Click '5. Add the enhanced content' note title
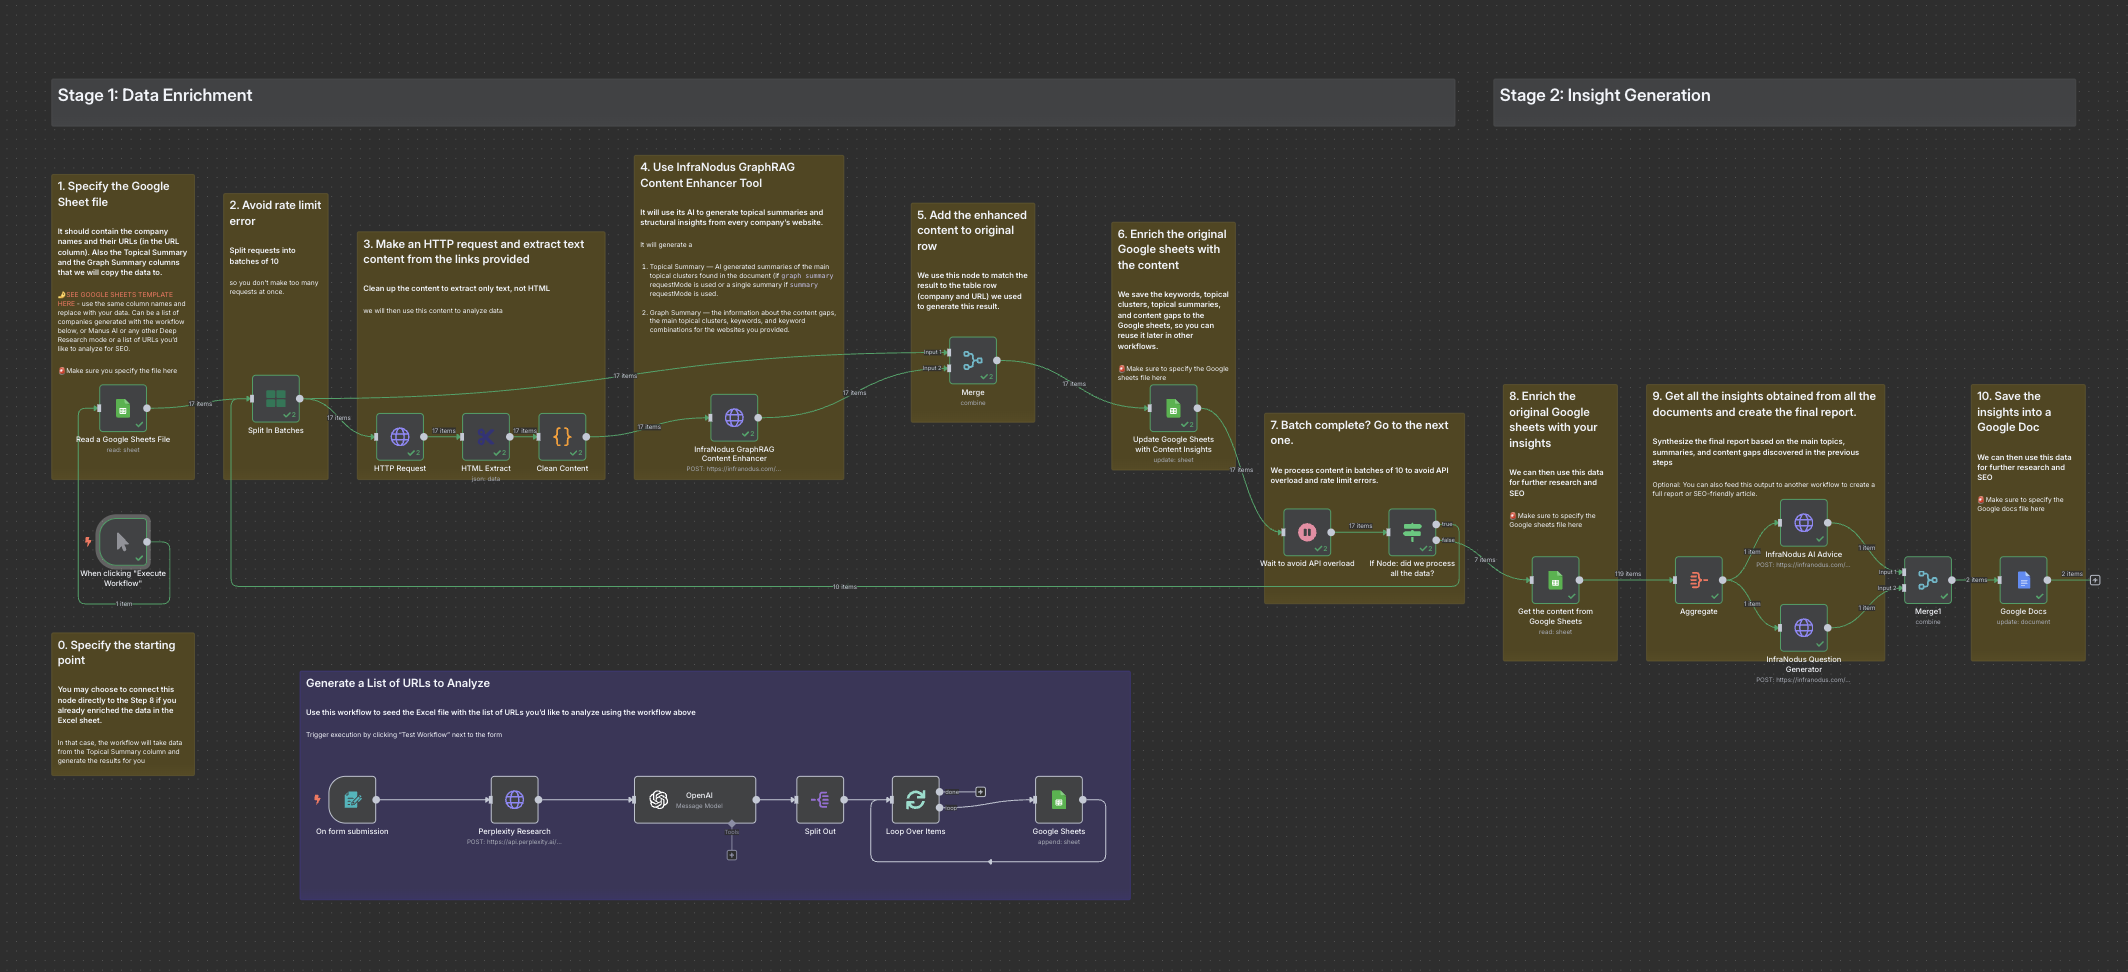 pyautogui.click(x=972, y=230)
